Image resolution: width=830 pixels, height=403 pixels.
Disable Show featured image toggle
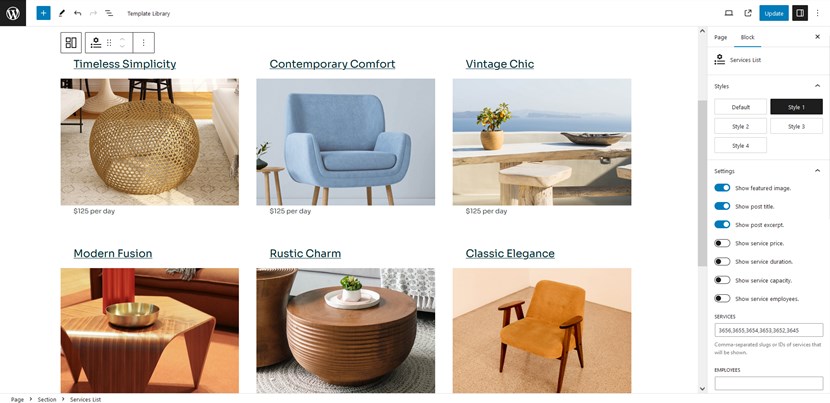click(x=722, y=188)
